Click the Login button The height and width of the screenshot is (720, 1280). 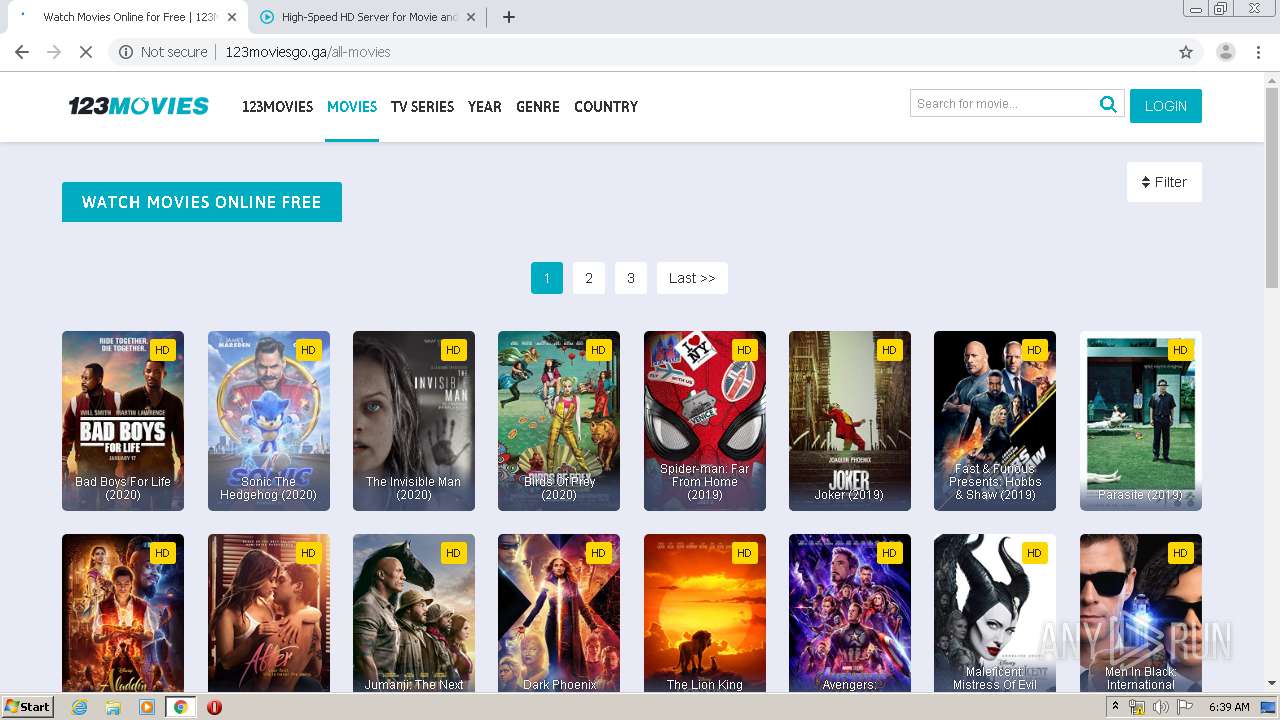click(x=1166, y=106)
